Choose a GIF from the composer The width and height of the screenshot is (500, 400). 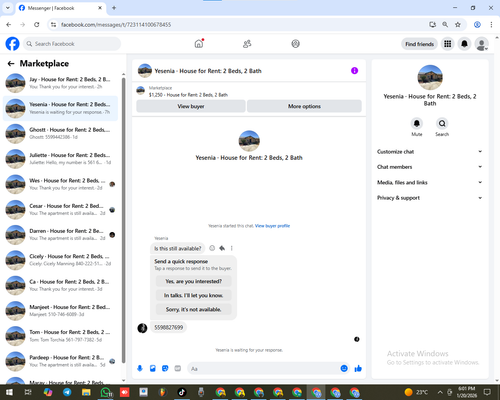(178, 368)
